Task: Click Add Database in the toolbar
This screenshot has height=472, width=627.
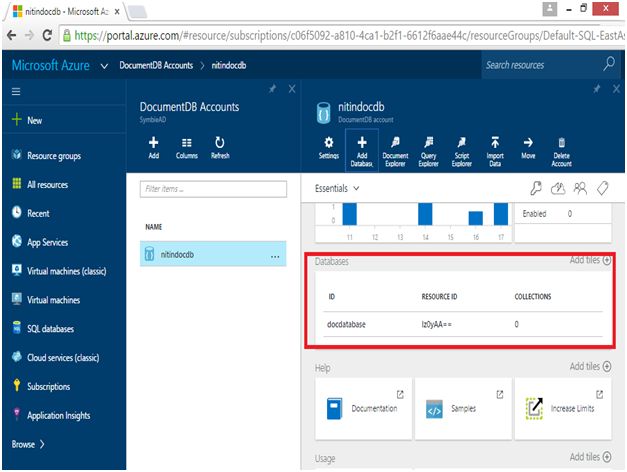Action: point(362,151)
